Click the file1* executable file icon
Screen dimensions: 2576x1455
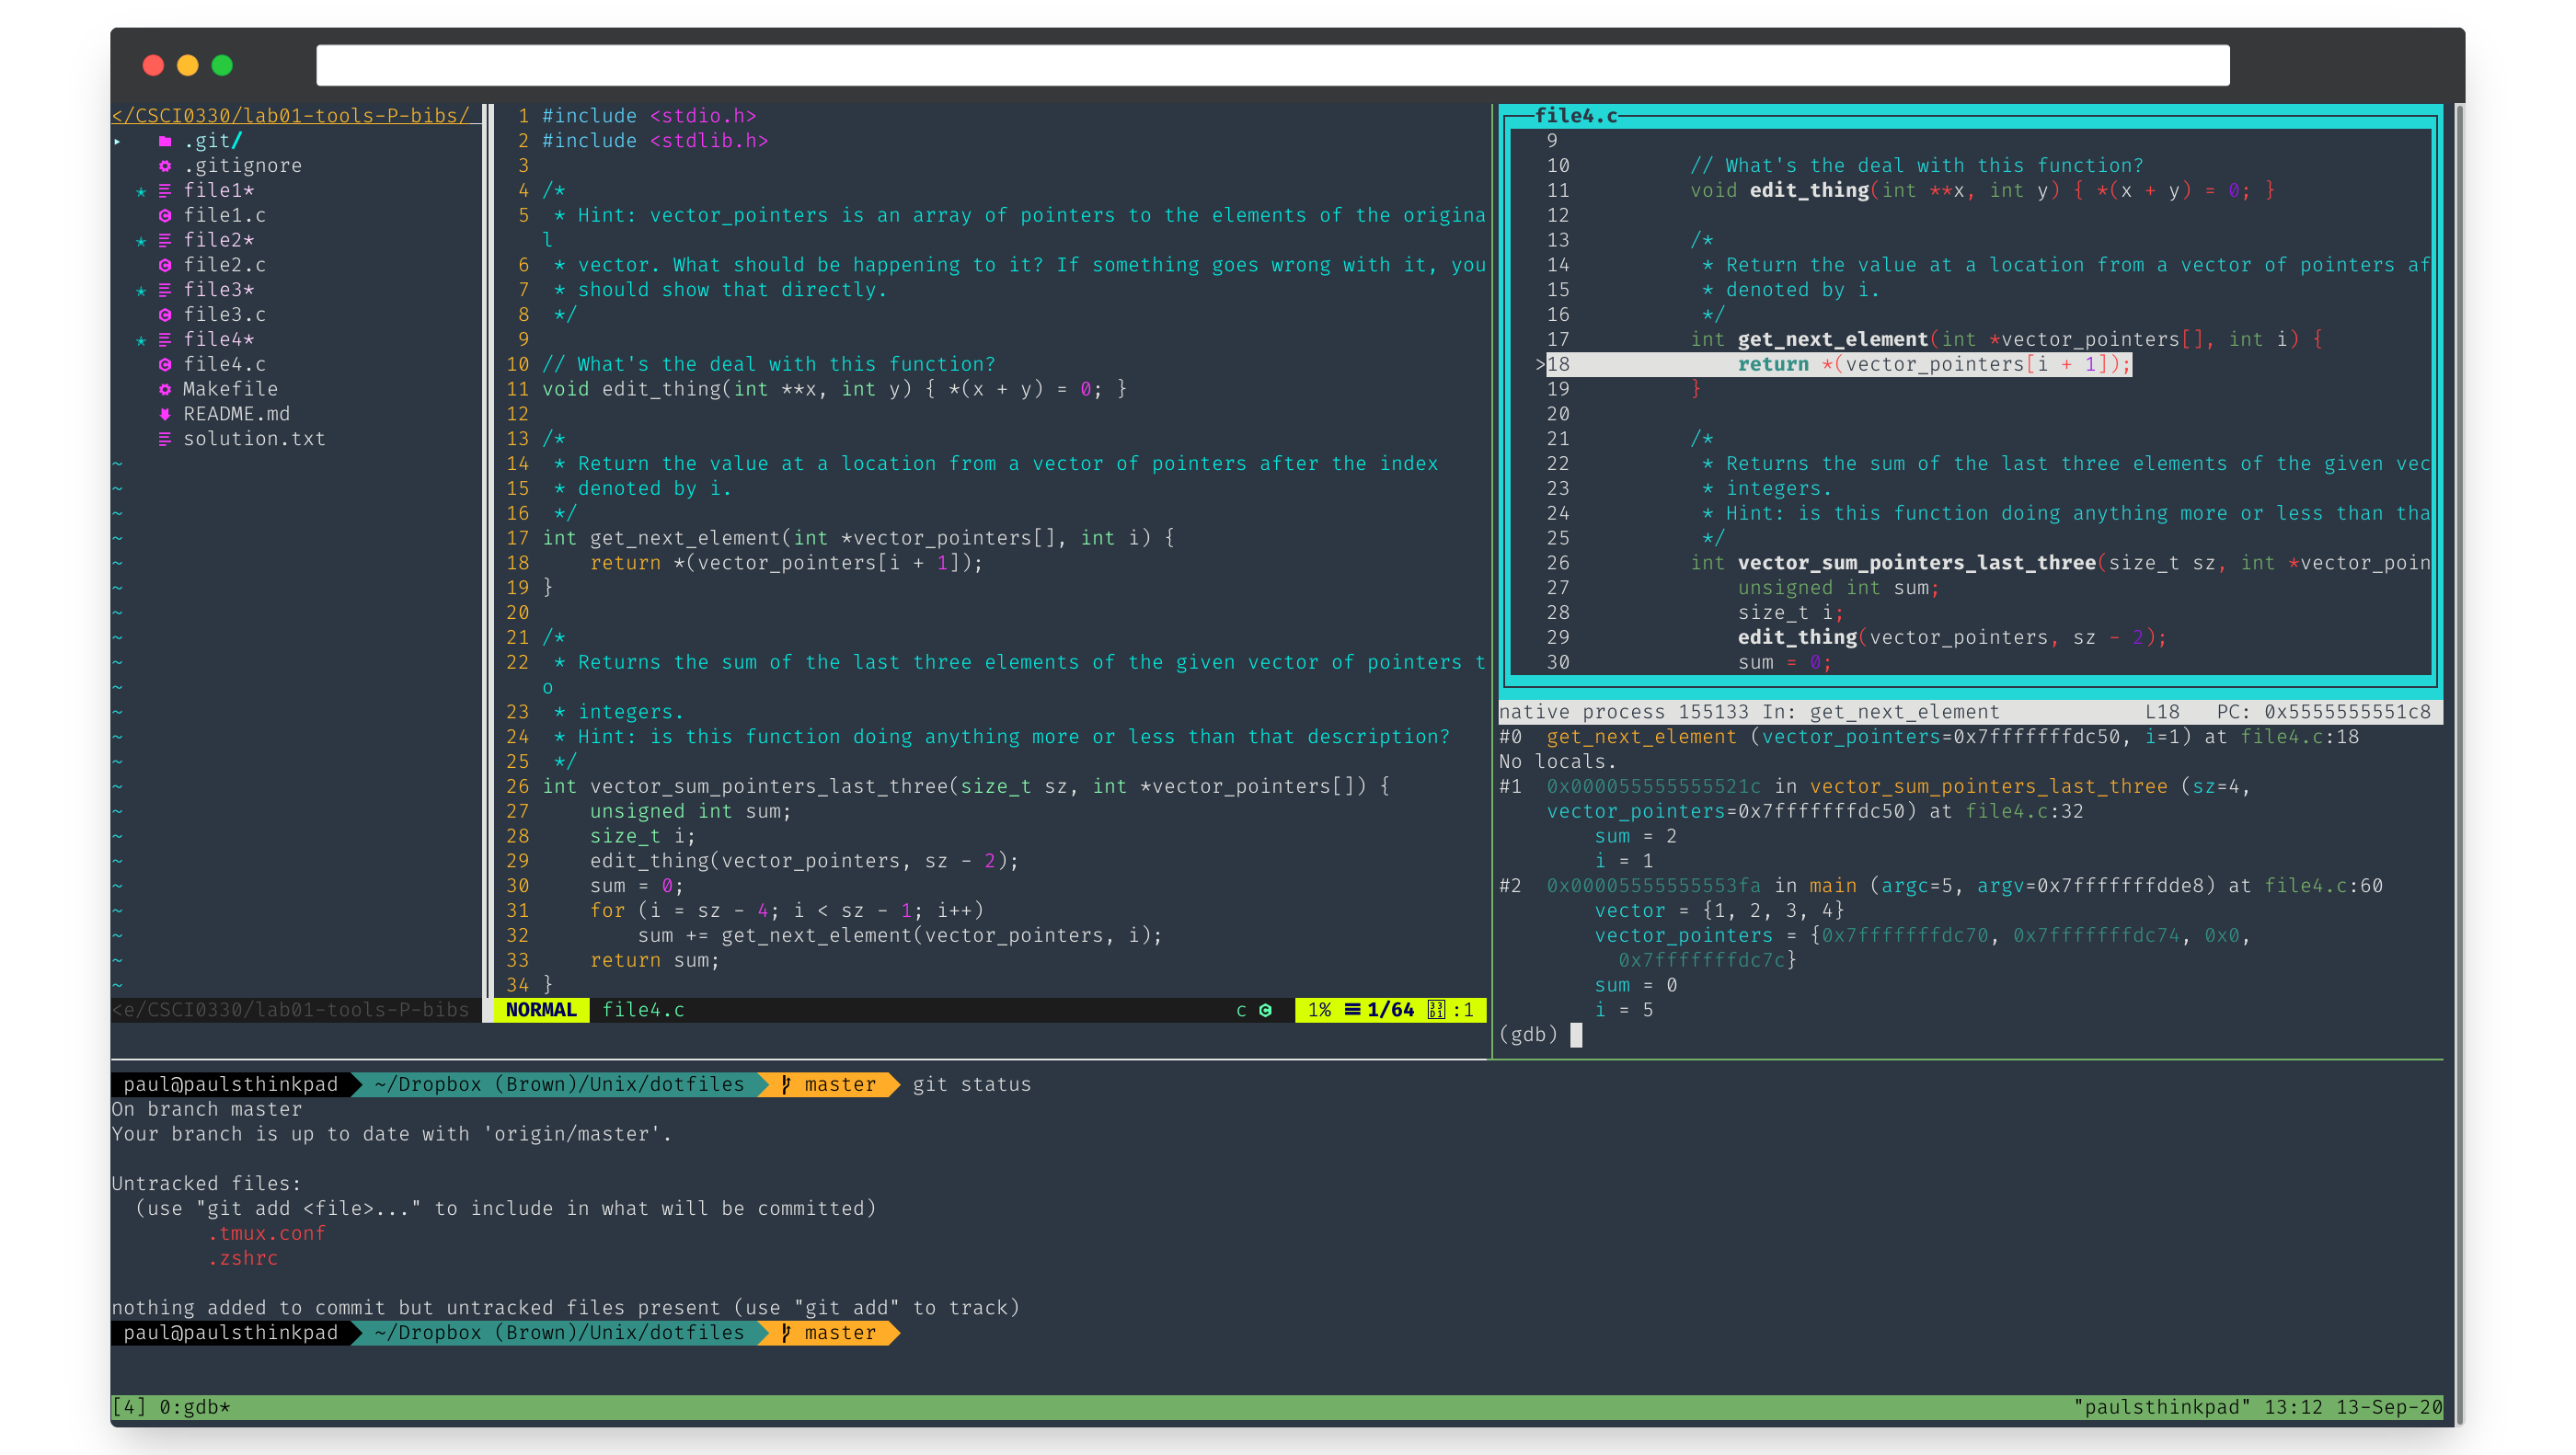click(x=165, y=191)
